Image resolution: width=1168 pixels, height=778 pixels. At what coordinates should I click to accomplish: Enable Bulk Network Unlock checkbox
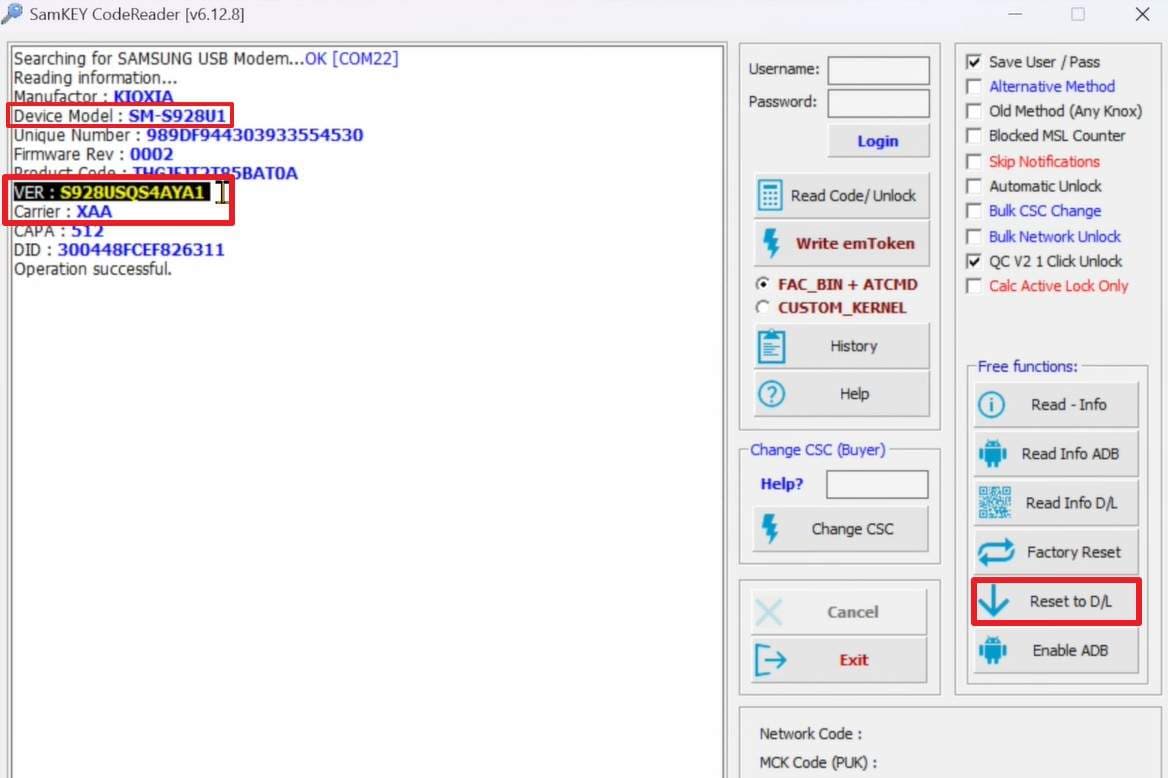974,236
